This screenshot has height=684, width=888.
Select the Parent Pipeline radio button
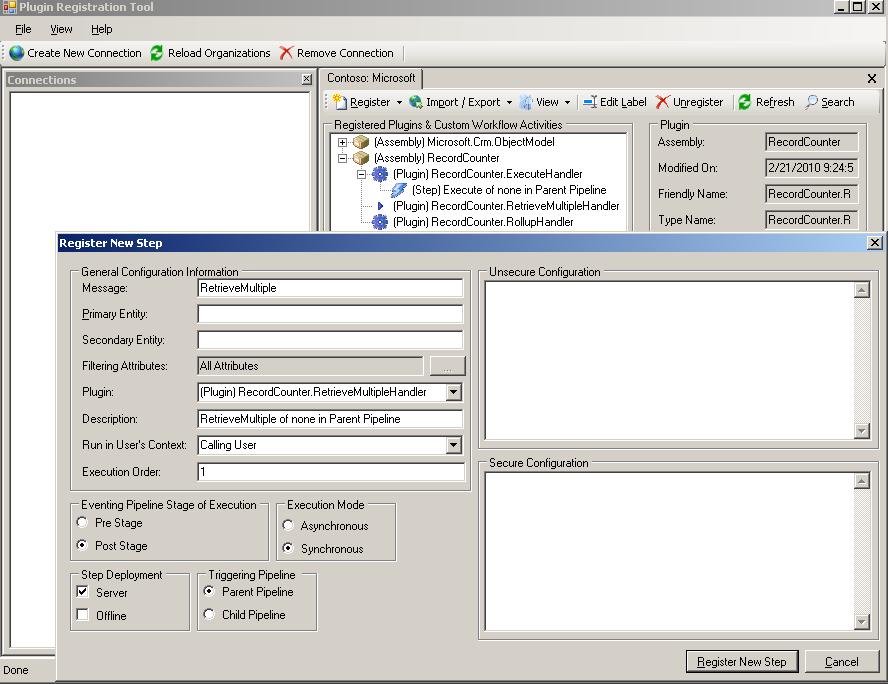(209, 591)
